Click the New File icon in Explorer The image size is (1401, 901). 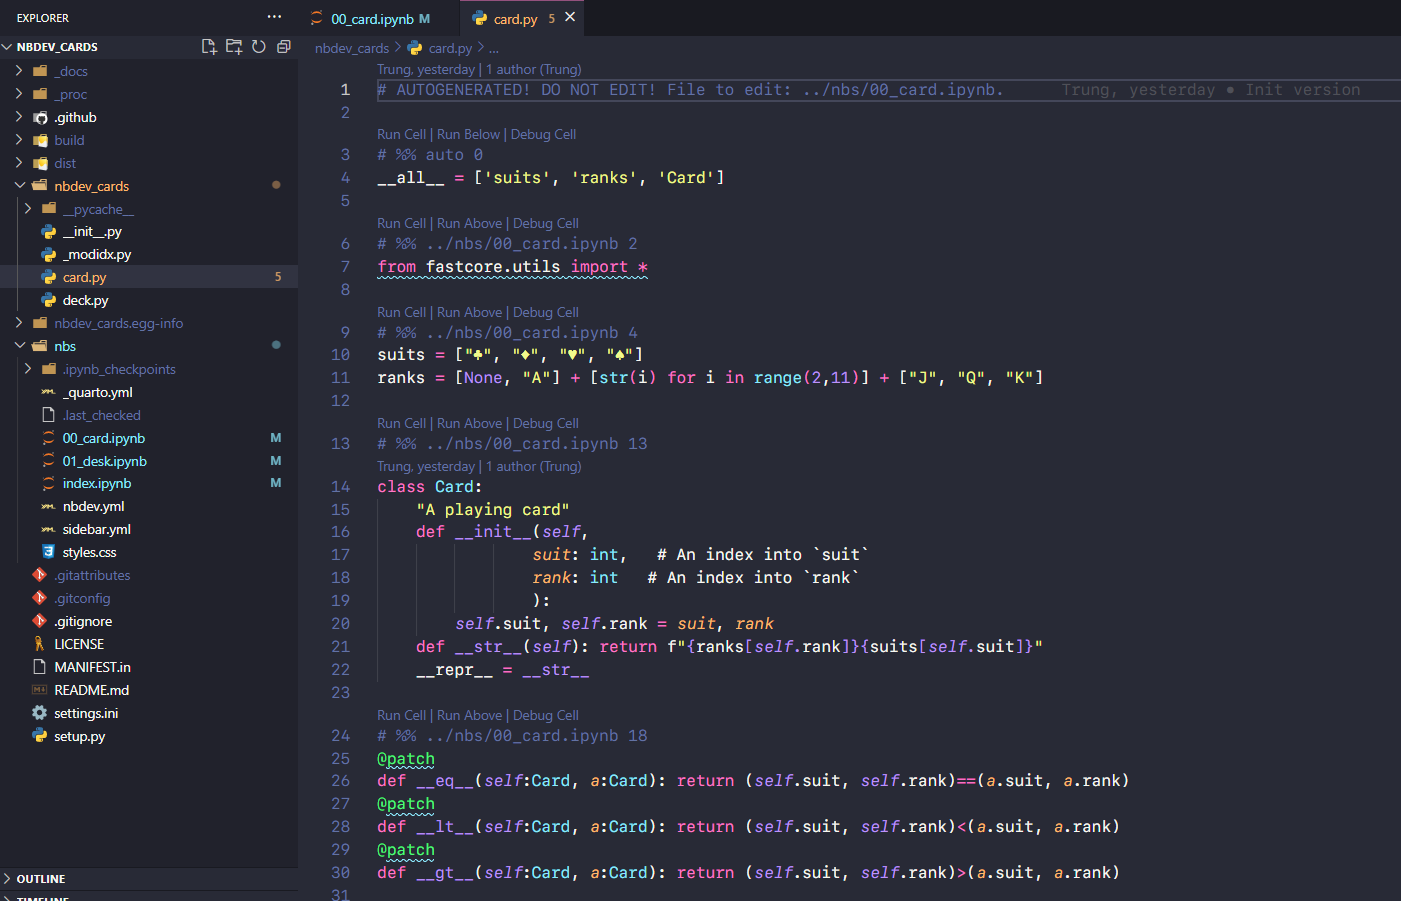(x=209, y=46)
